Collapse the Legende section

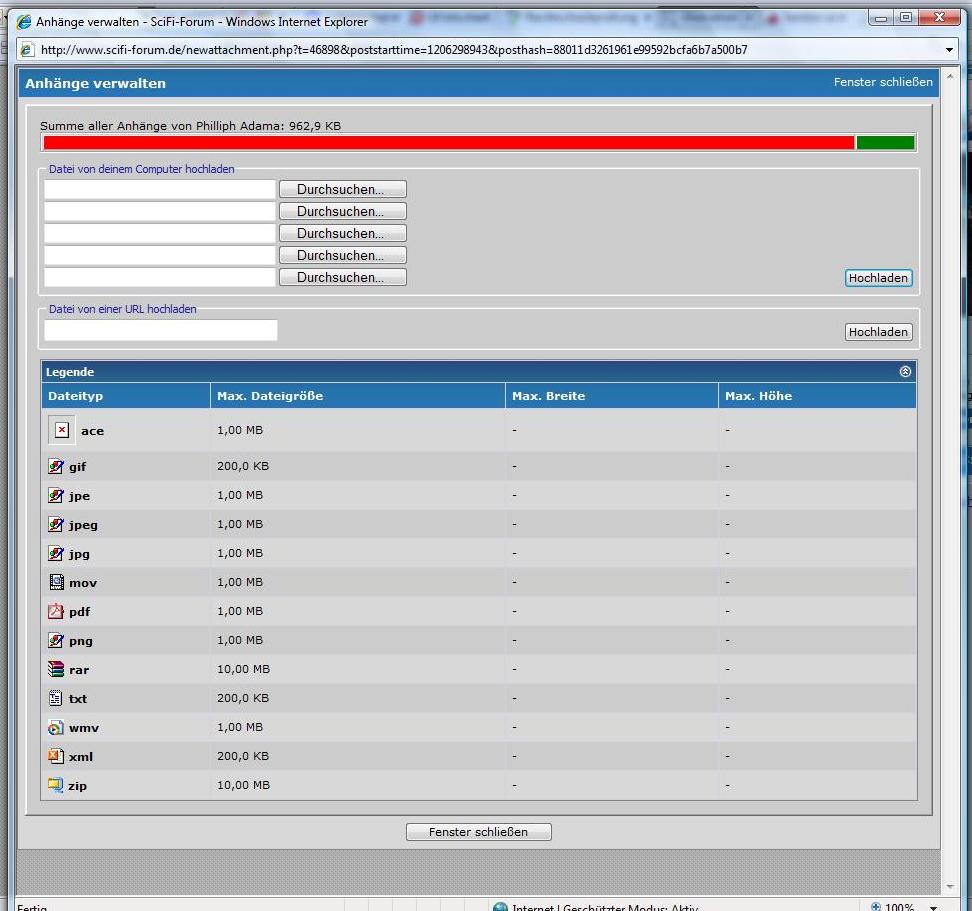click(905, 372)
